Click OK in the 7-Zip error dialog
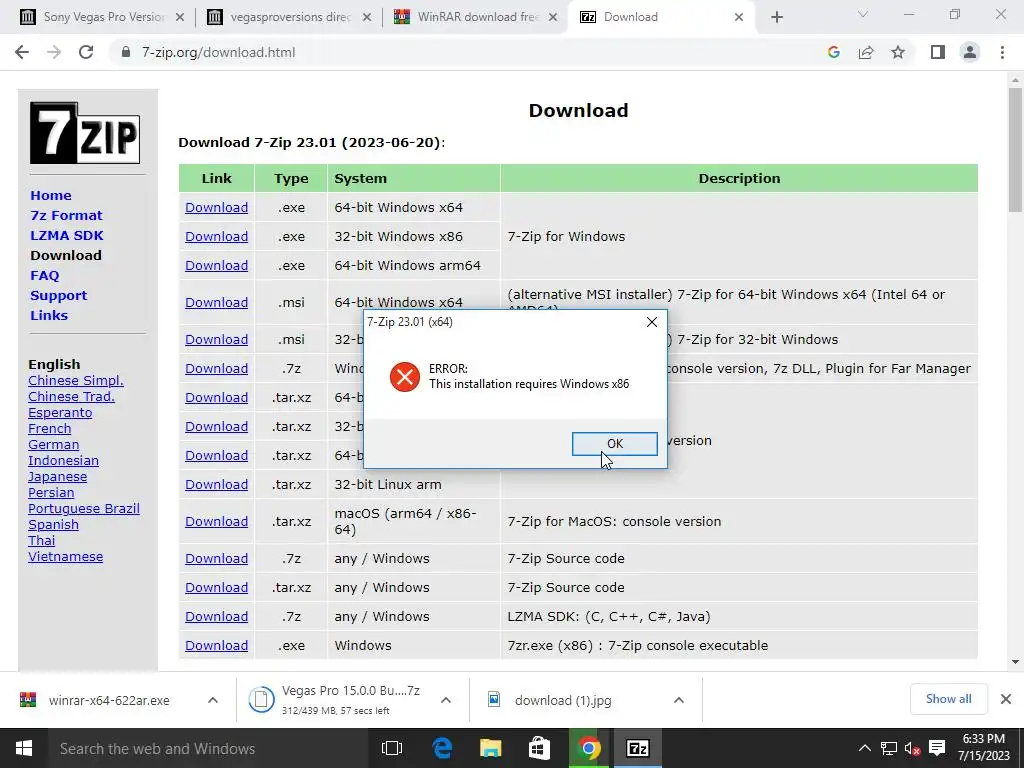This screenshot has height=768, width=1024. pyautogui.click(x=615, y=443)
